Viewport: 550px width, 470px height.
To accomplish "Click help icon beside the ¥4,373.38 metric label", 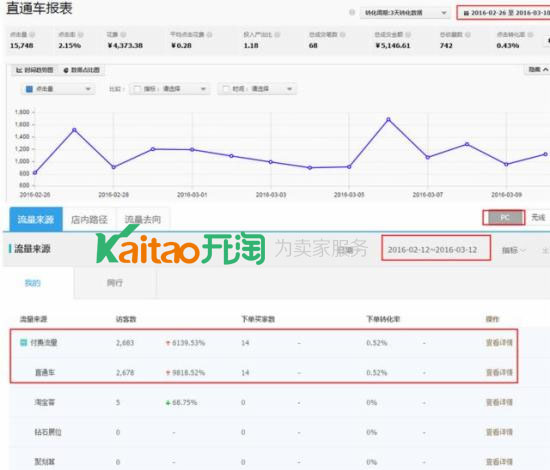I will click(123, 34).
